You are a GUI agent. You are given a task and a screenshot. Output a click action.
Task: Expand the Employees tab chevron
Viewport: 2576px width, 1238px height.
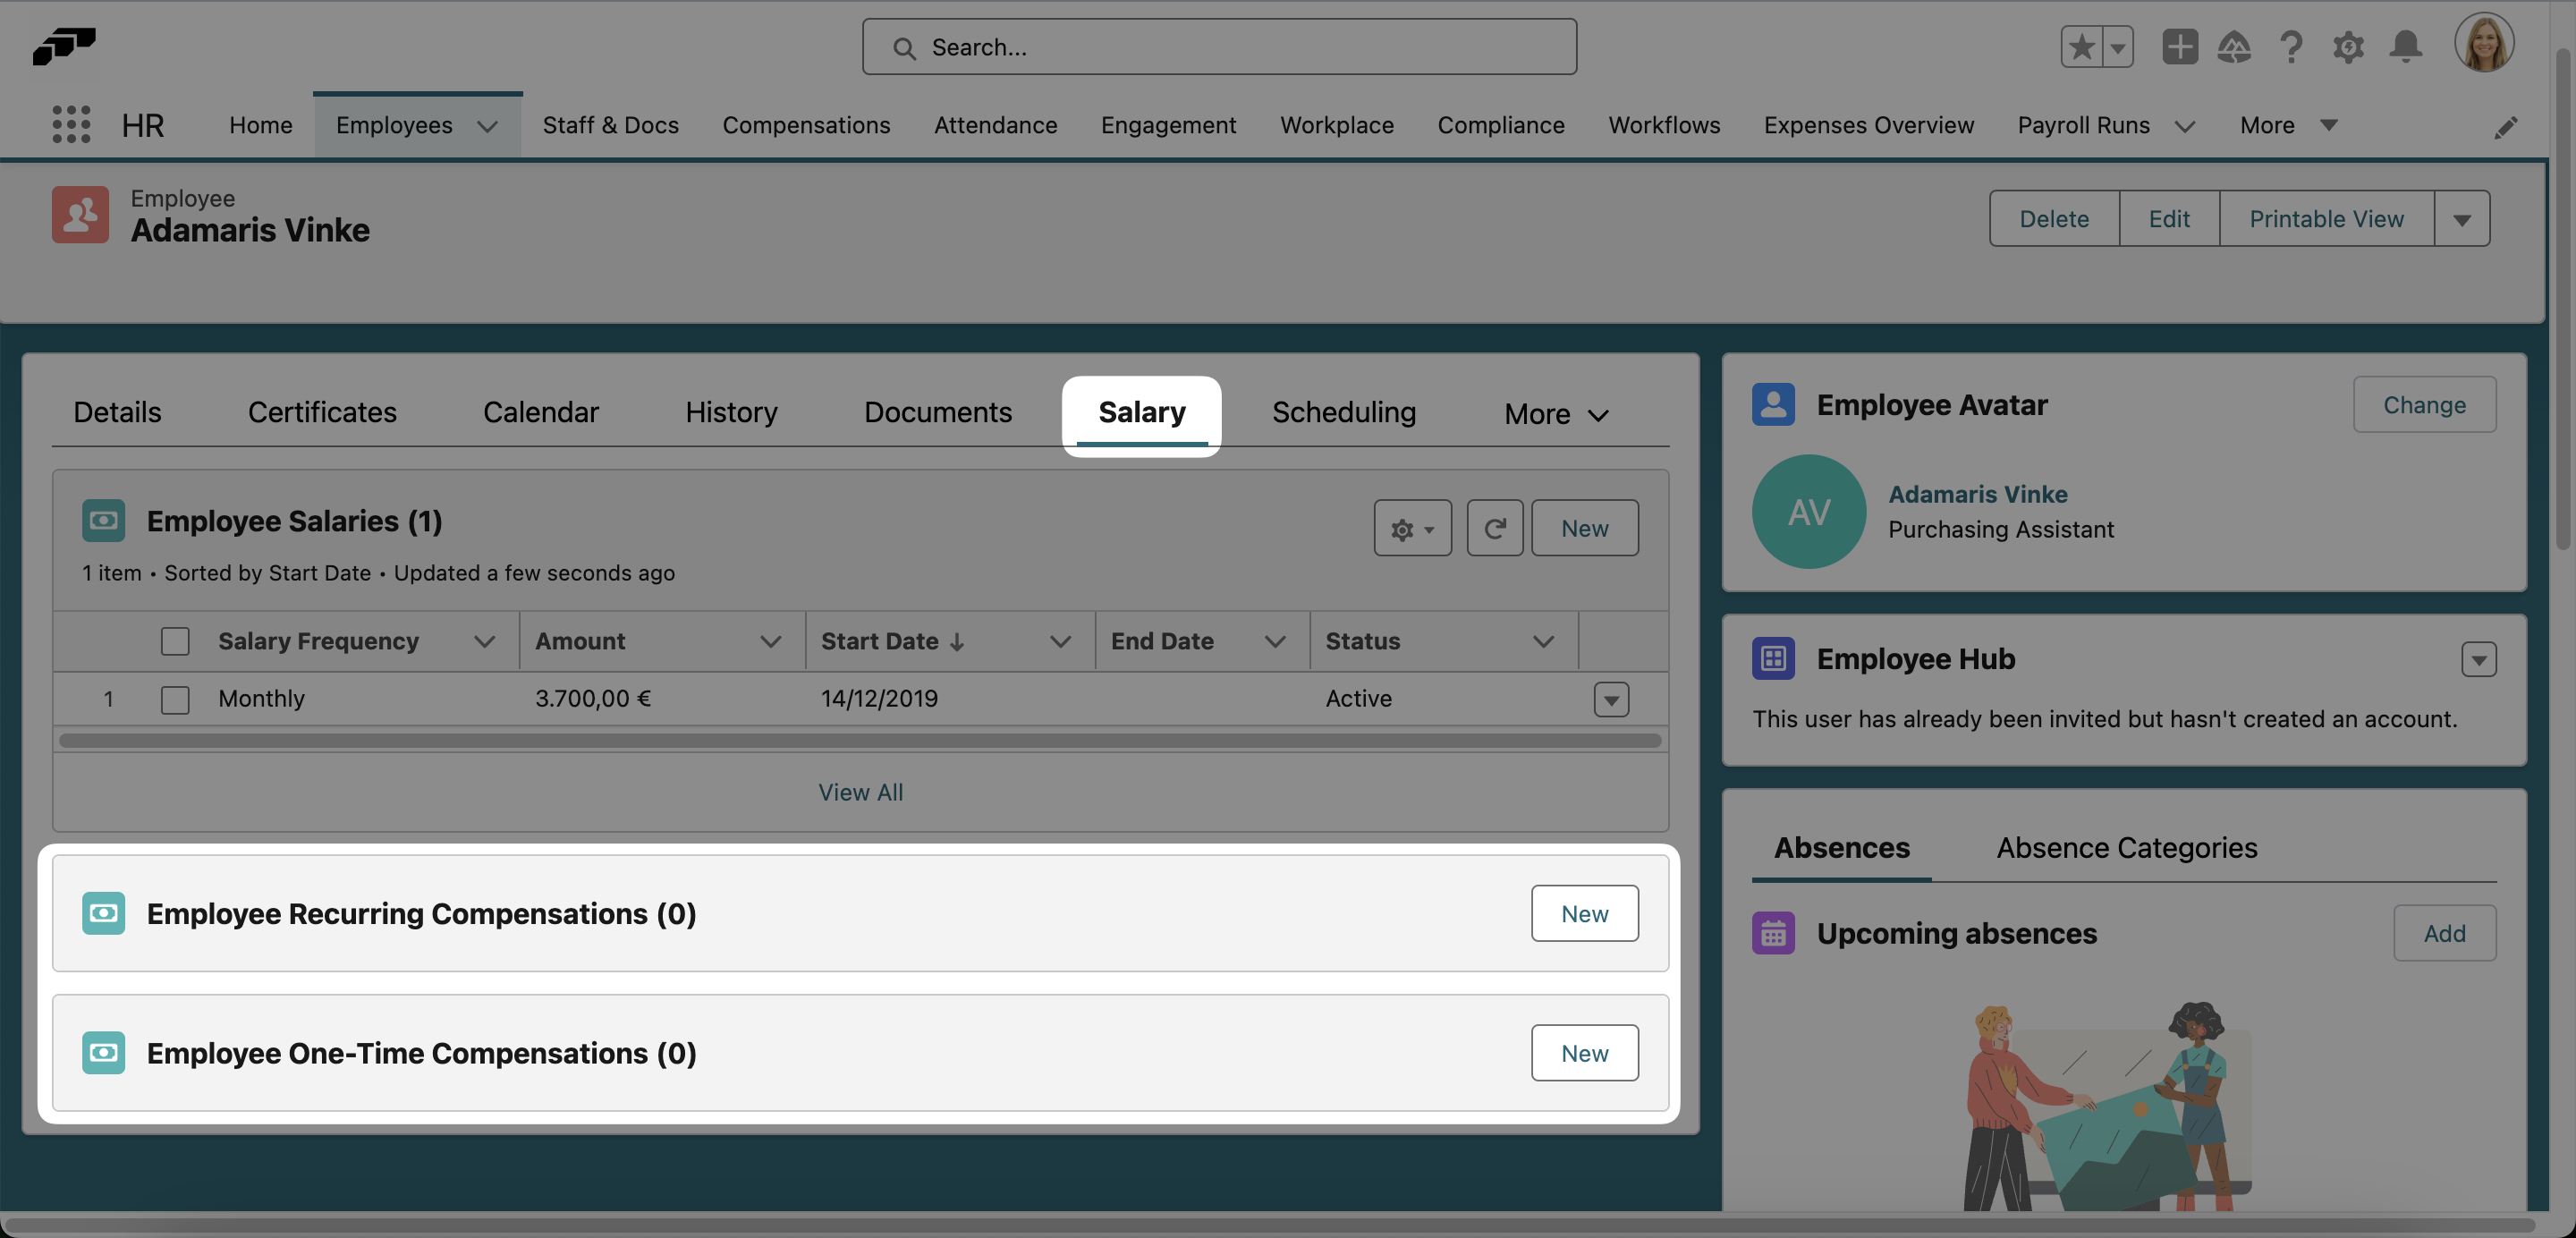pos(488,126)
